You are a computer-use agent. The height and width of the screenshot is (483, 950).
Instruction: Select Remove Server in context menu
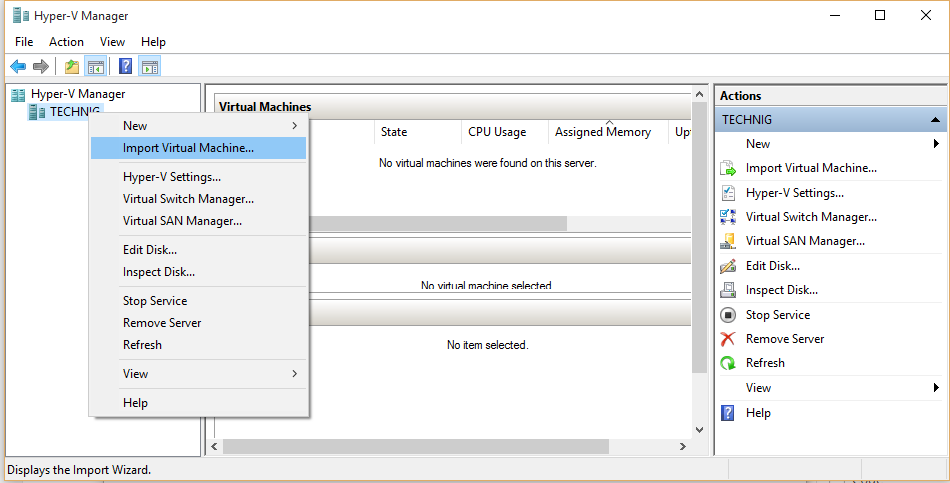point(199,323)
